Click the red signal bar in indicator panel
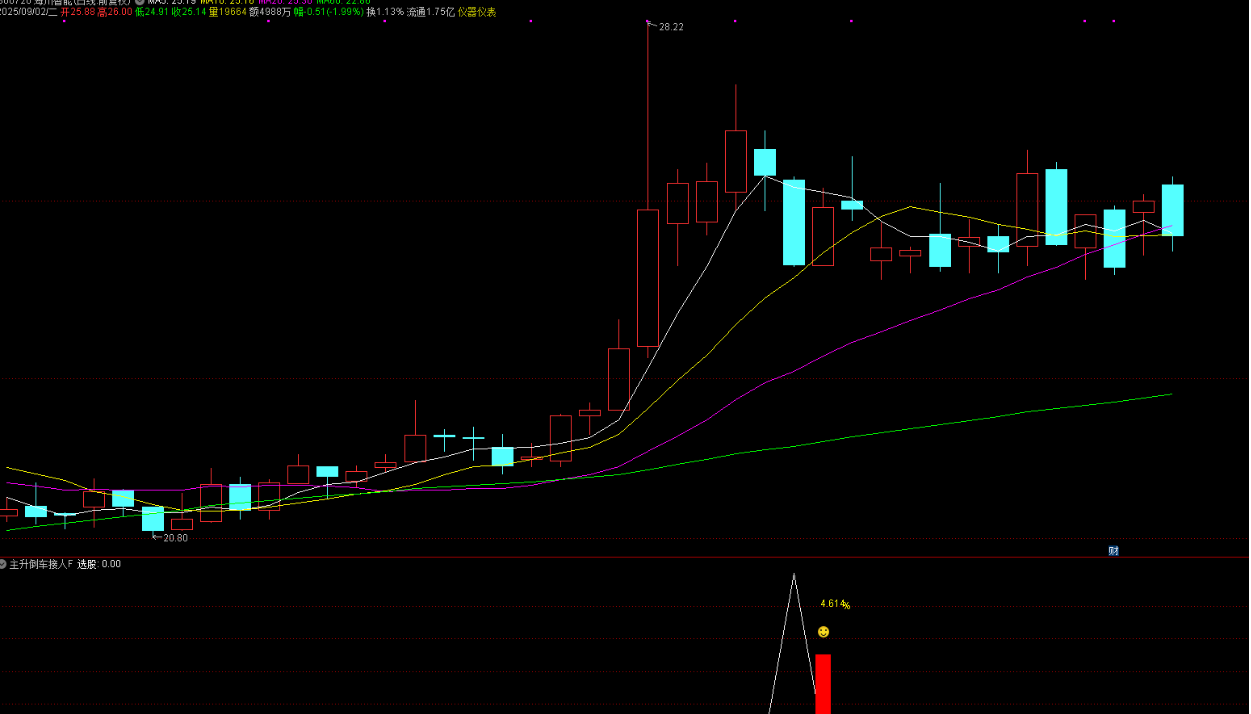1251x714 pixels. click(823, 684)
